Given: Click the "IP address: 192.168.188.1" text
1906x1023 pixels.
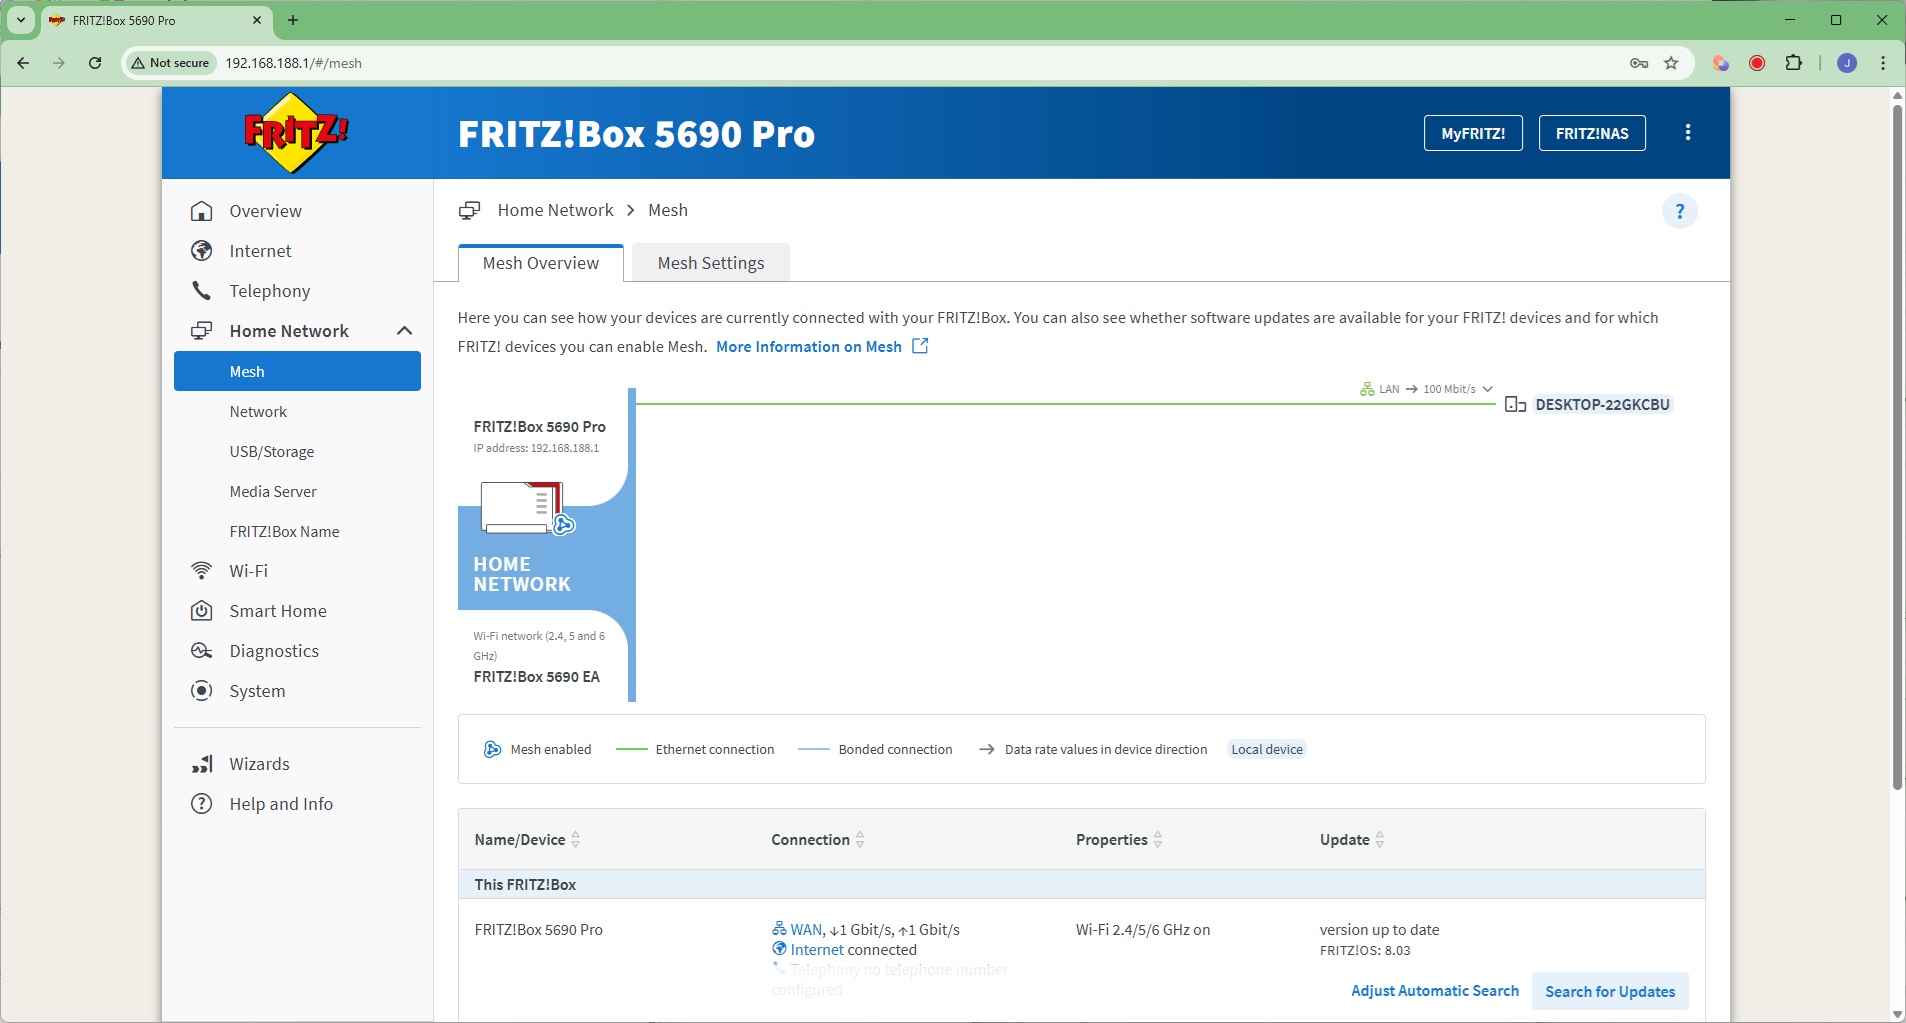Looking at the screenshot, I should pyautogui.click(x=536, y=448).
